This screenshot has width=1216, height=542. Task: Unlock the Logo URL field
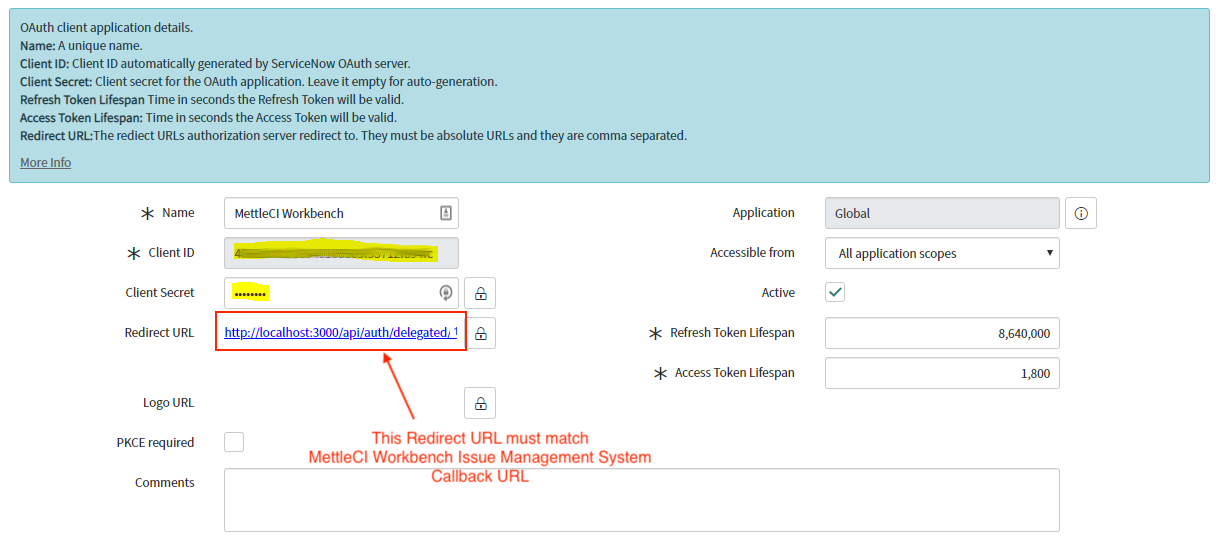point(480,403)
